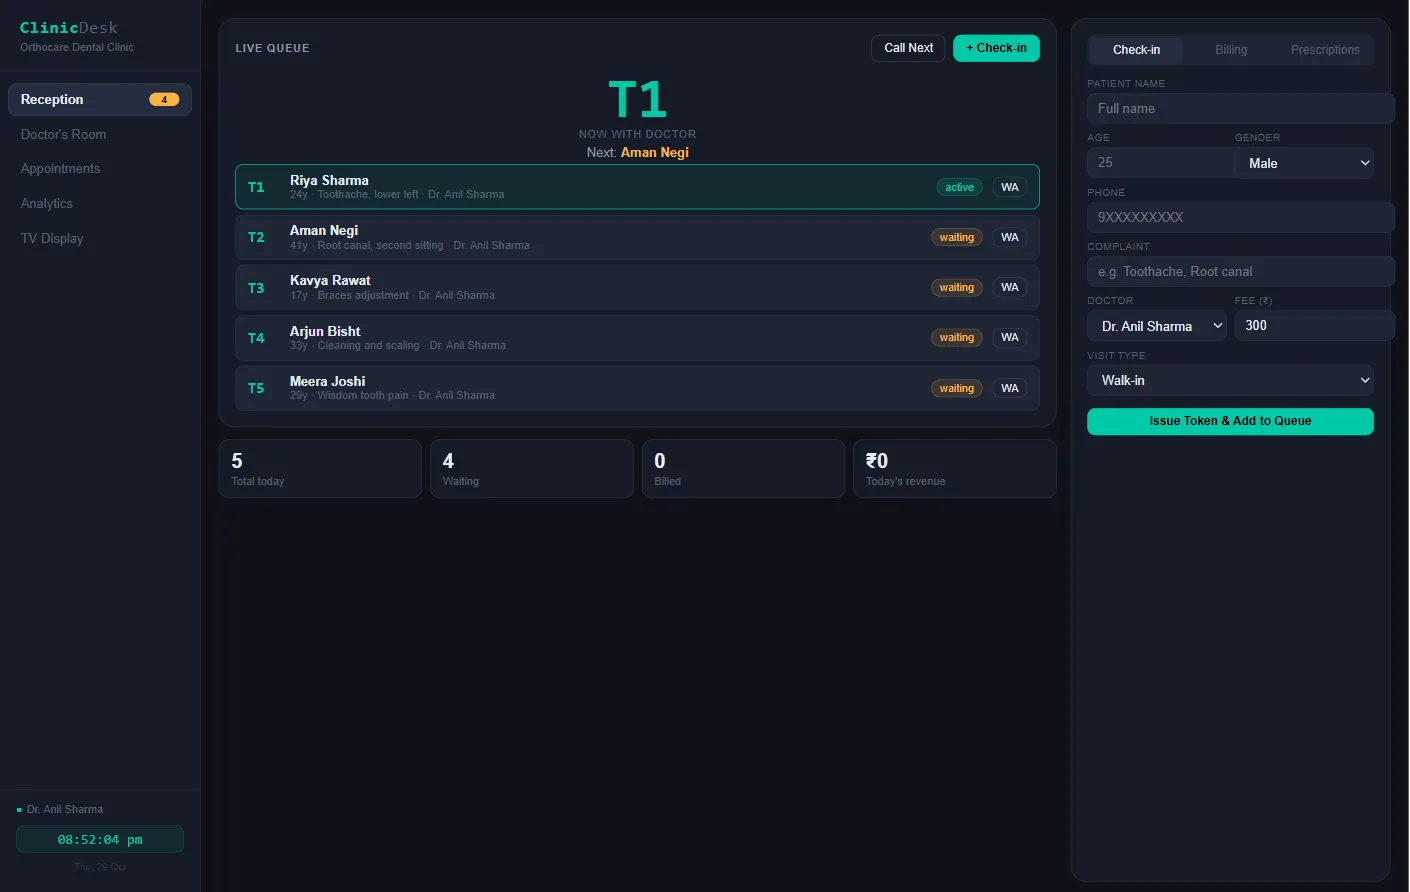Viewport: 1410px width, 892px height.
Task: Click the active status badge for T1
Action: 959,187
